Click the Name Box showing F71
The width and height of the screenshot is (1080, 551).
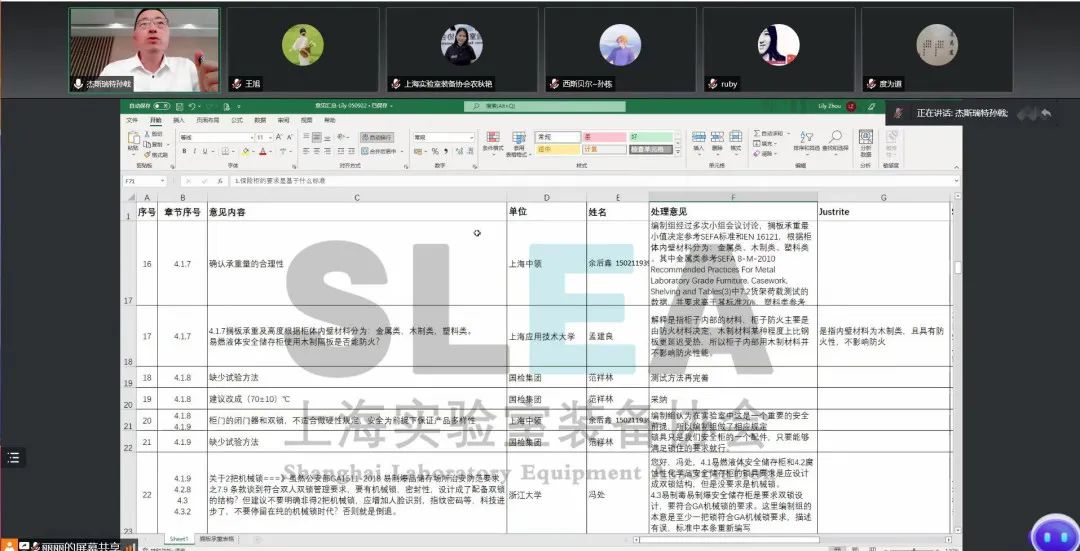[145, 180]
